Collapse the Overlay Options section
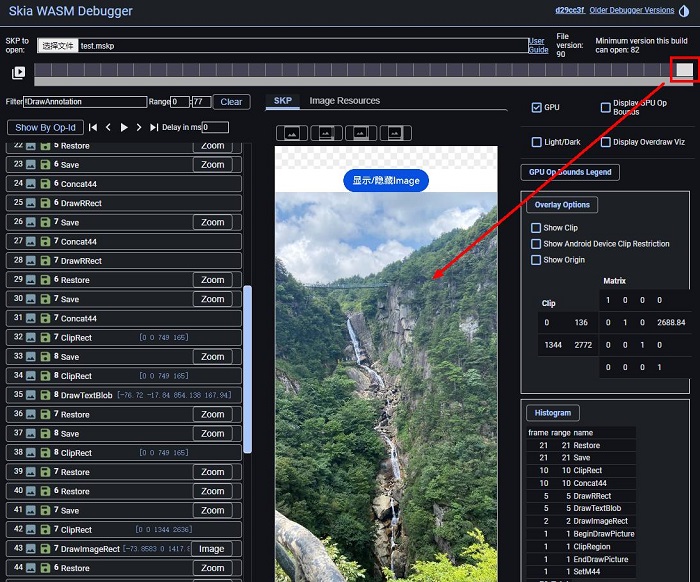Screen dimensions: 700x582 pyautogui.click(x=563, y=205)
